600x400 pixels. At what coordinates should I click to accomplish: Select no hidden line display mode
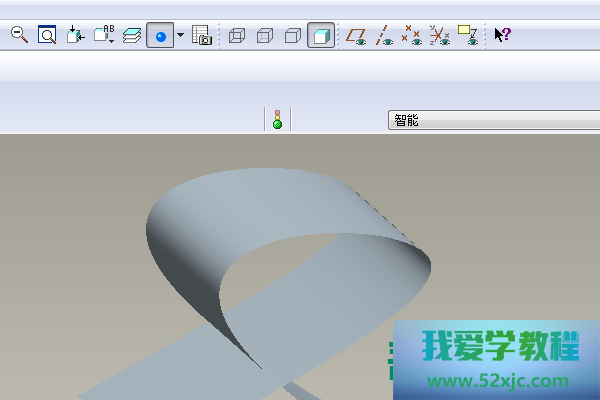[x=293, y=36]
